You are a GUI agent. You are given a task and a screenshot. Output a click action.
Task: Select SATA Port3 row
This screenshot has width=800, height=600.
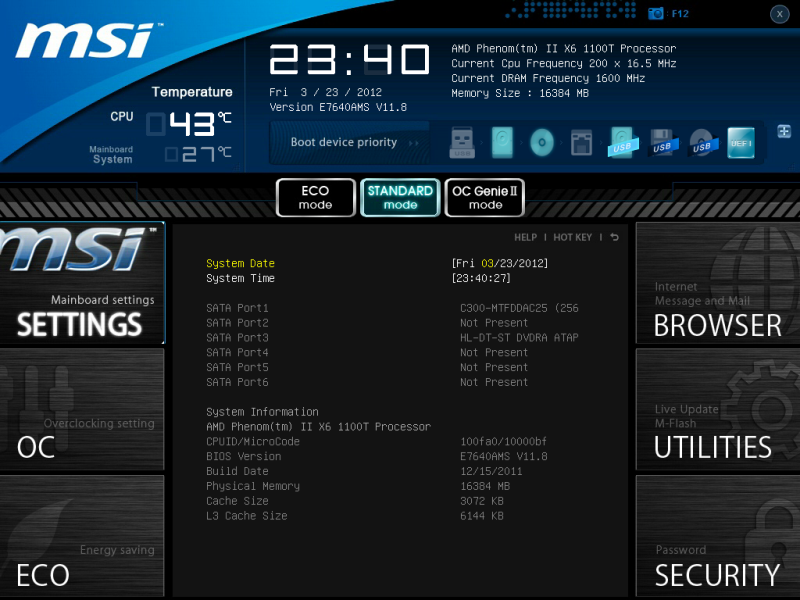point(392,338)
